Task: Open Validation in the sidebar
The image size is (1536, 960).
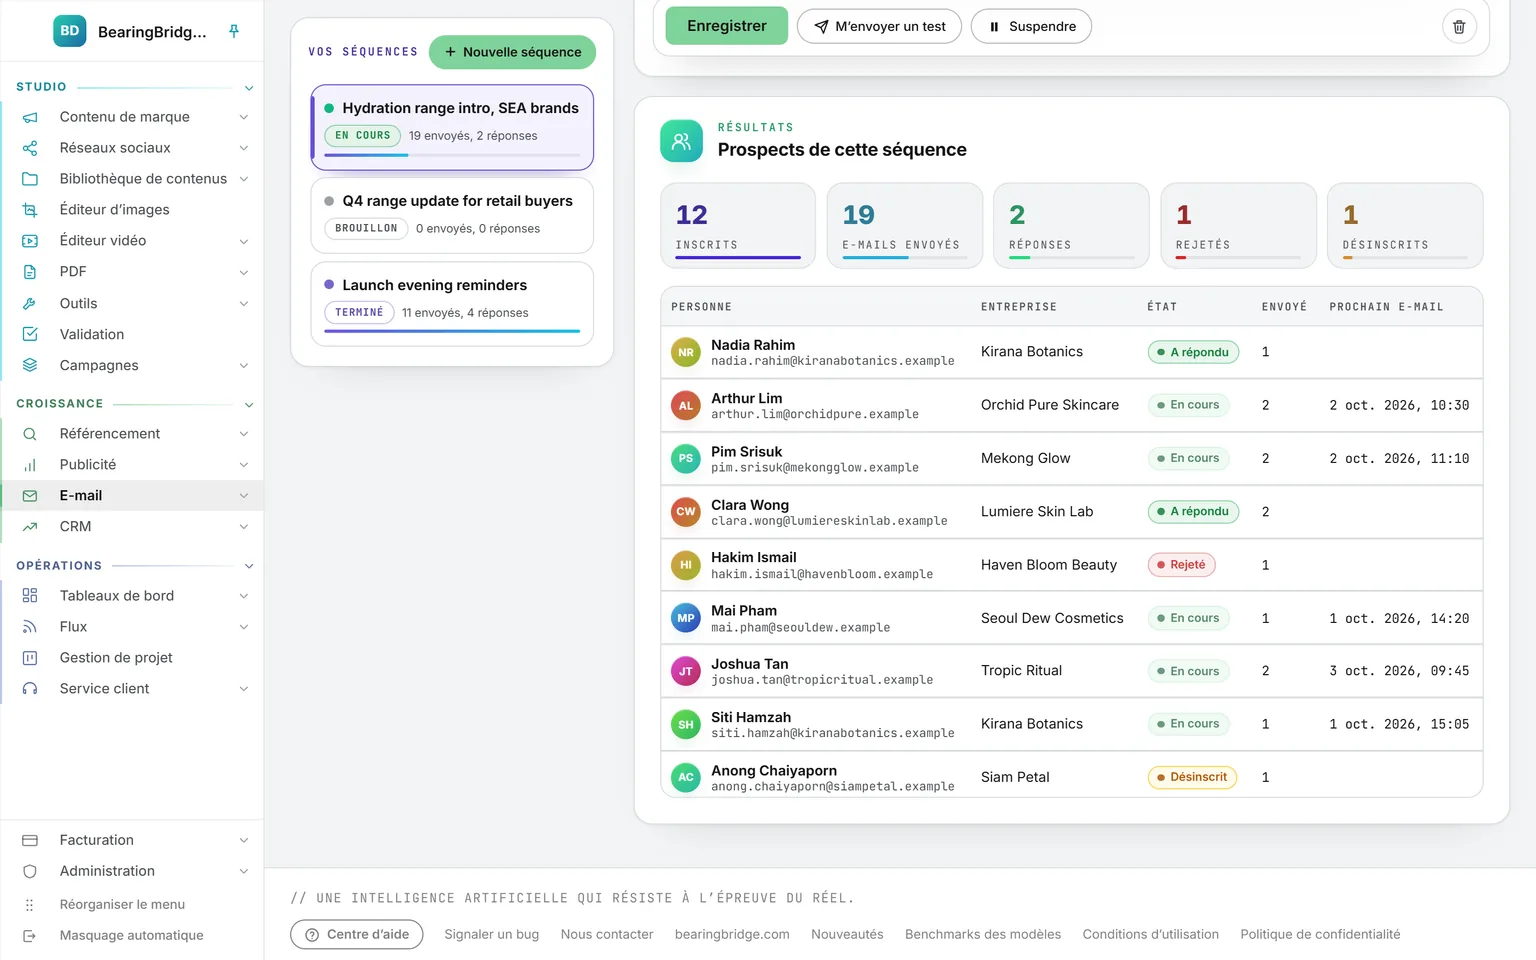Action: [132, 334]
